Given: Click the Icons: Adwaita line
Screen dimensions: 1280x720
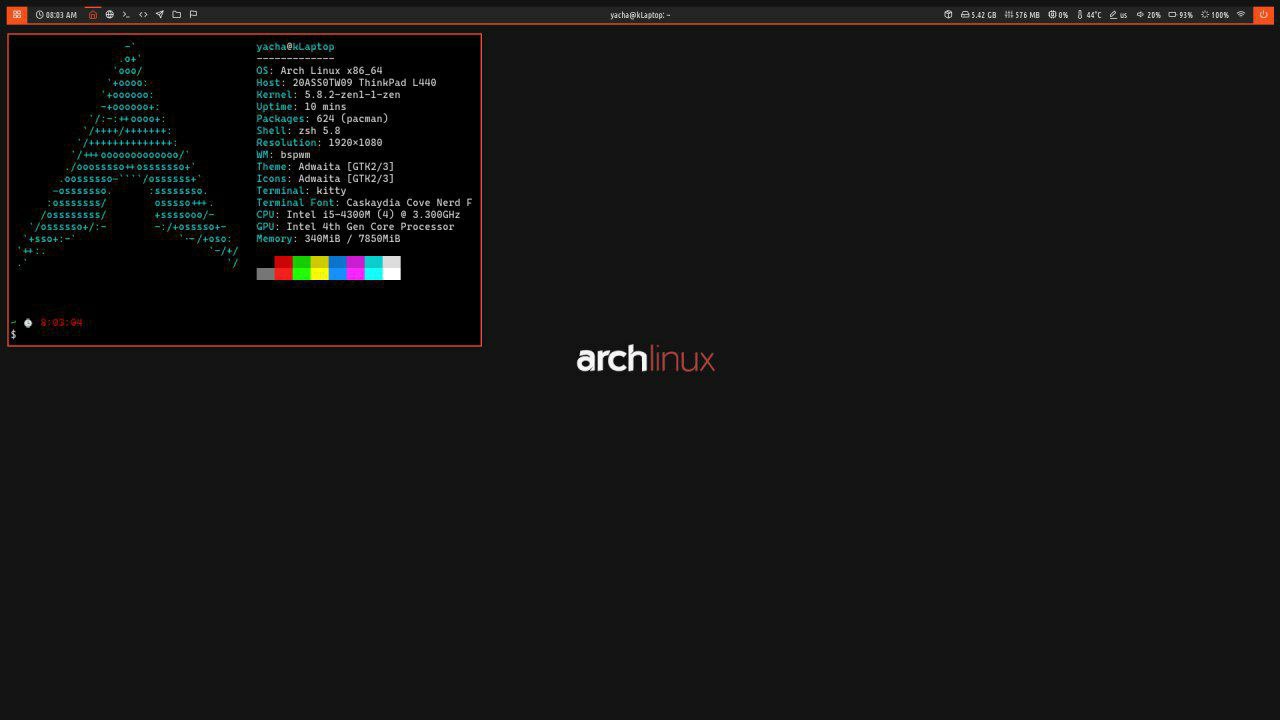Looking at the screenshot, I should (325, 179).
